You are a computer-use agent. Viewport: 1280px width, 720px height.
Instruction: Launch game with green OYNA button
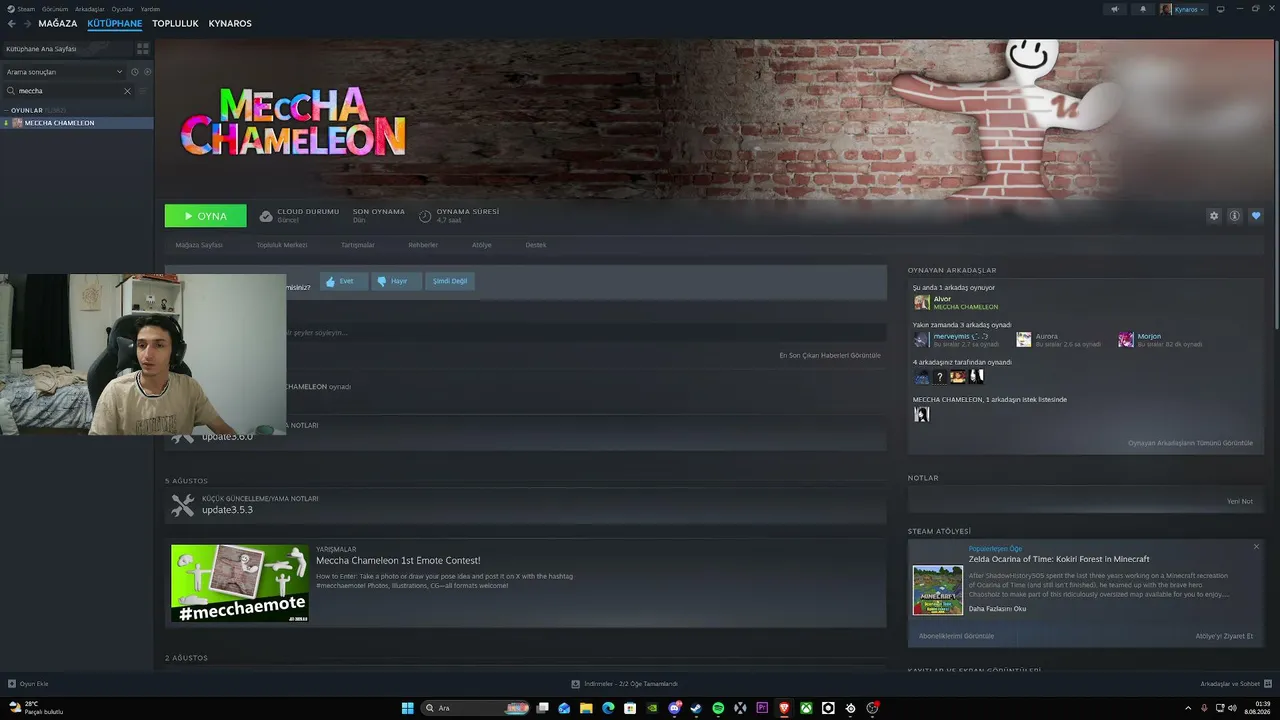[x=205, y=216]
